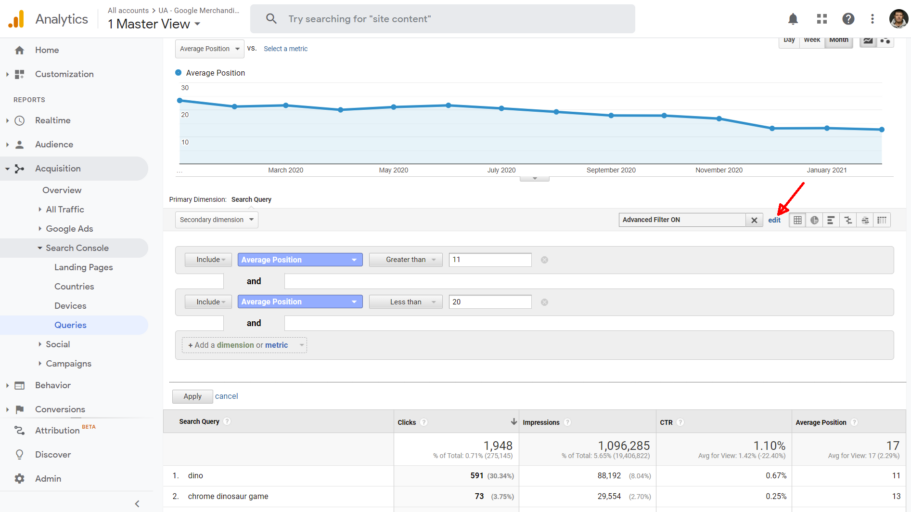Click the Apply button

[x=192, y=396]
